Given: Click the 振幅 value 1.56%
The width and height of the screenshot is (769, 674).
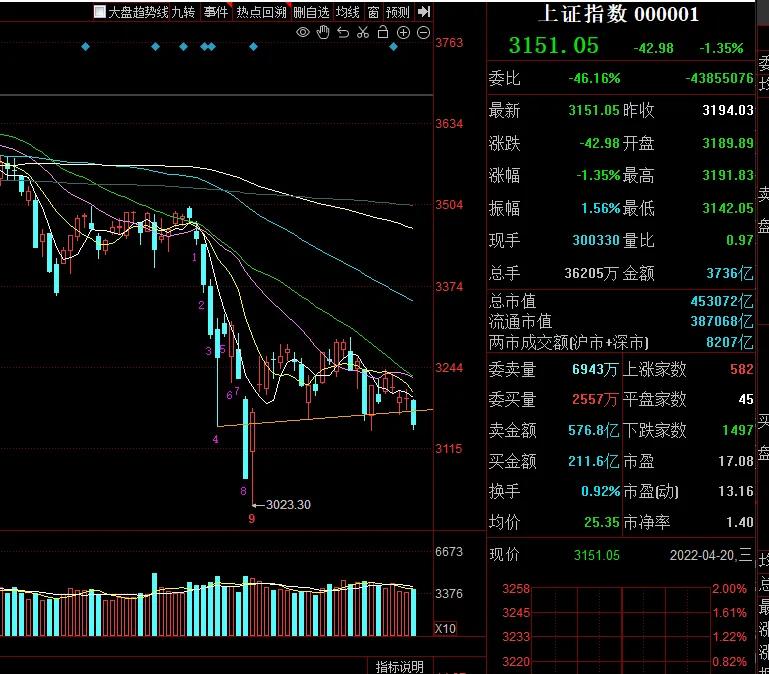Looking at the screenshot, I should 601,208.
